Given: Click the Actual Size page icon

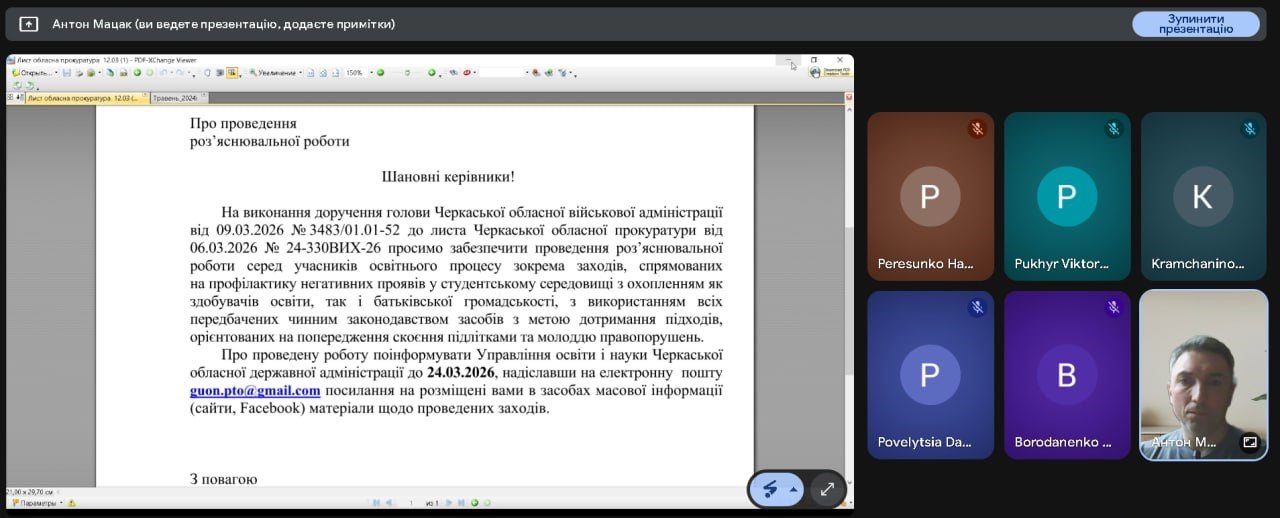Looking at the screenshot, I should 311,73.
